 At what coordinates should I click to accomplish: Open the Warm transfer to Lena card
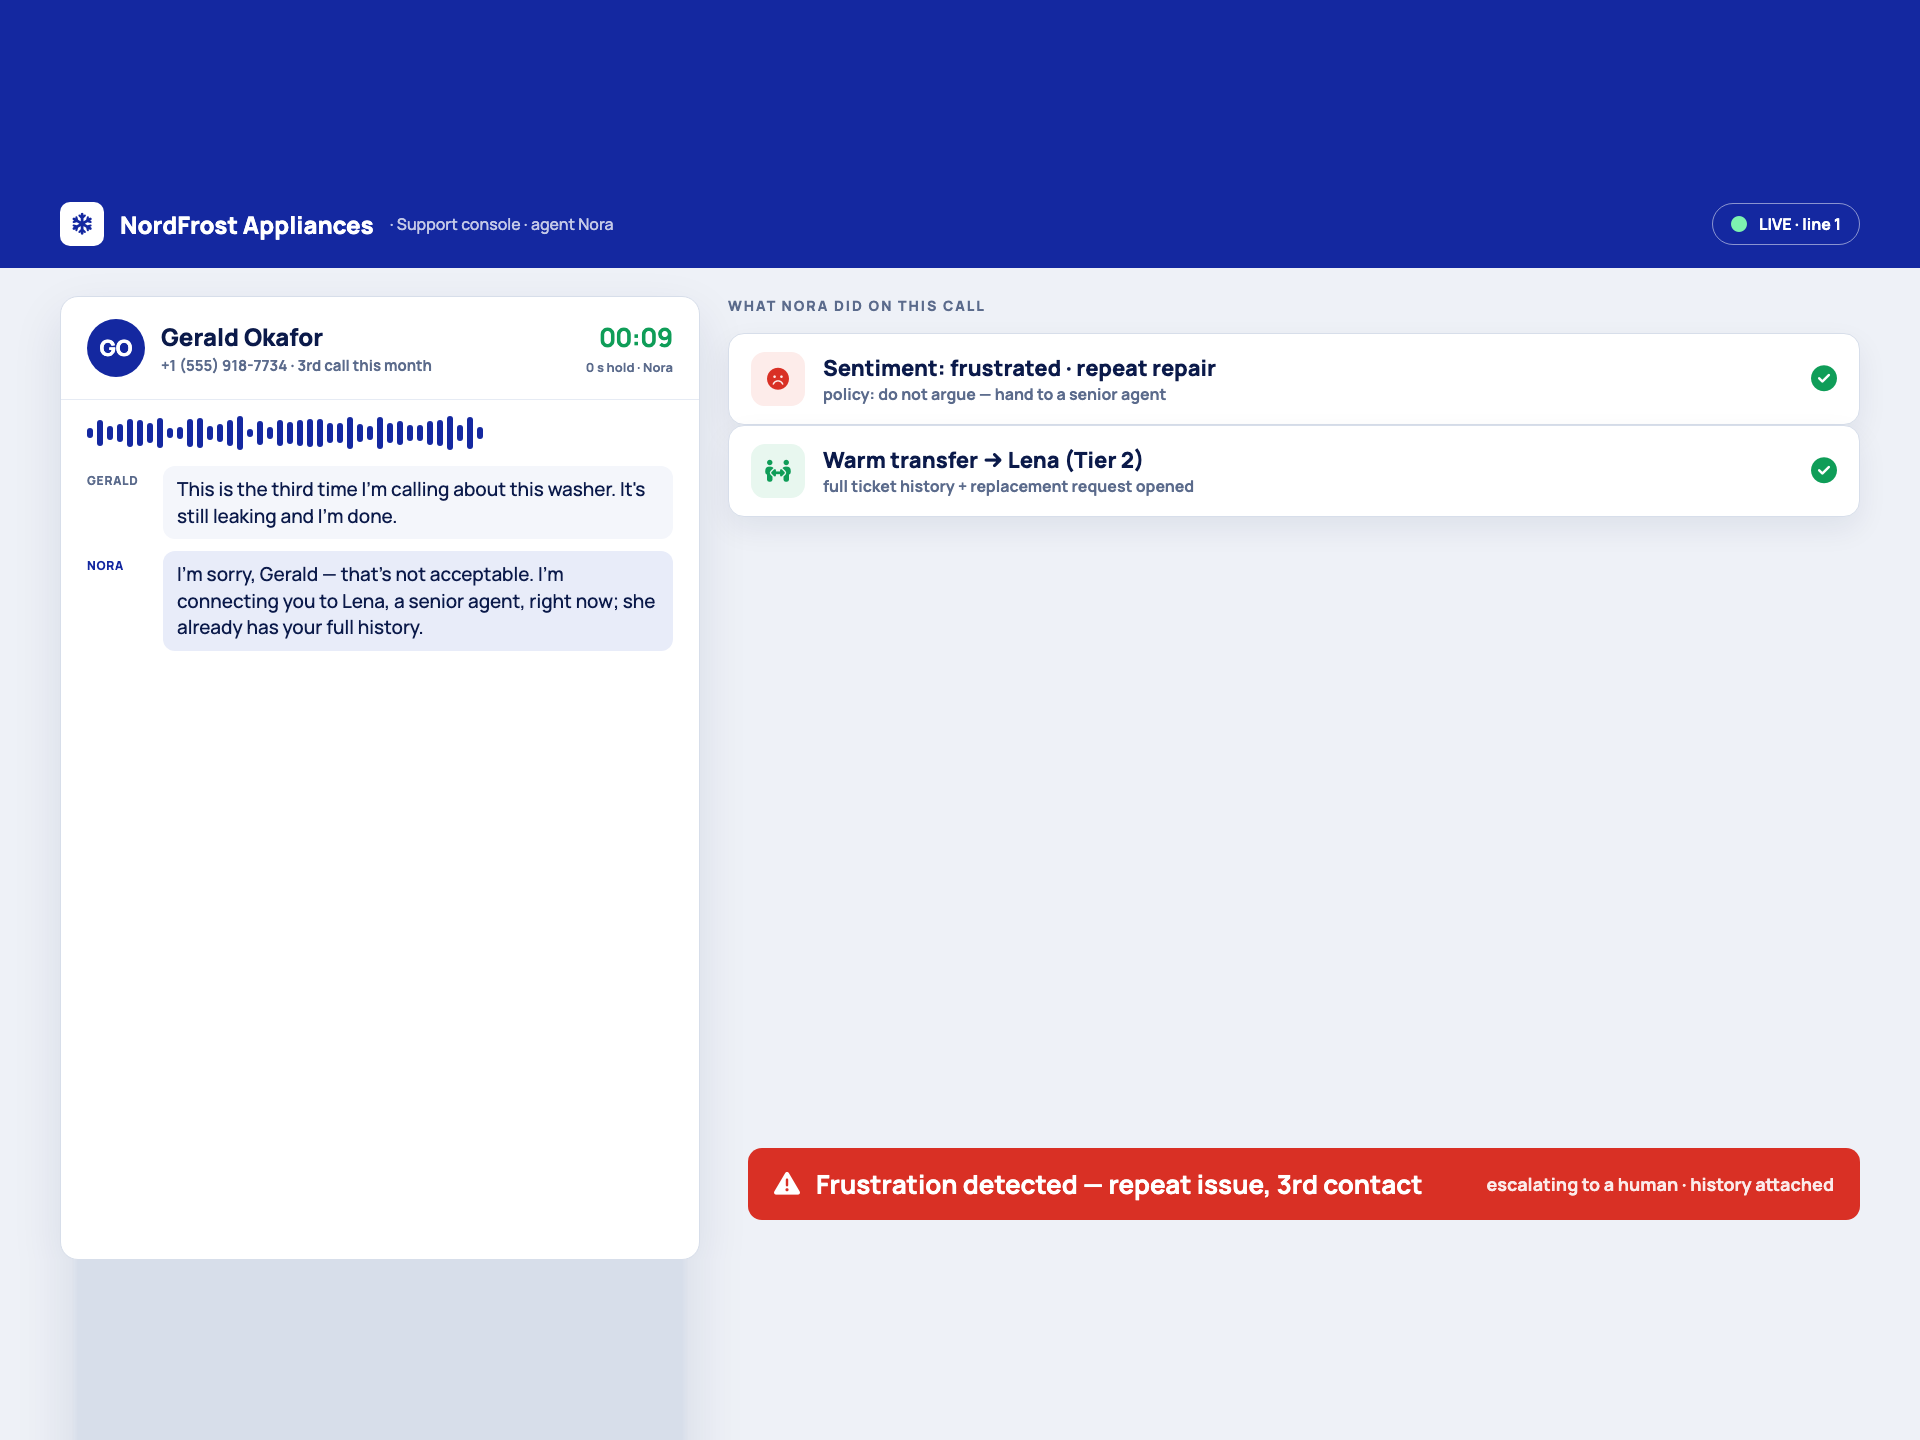point(1294,471)
